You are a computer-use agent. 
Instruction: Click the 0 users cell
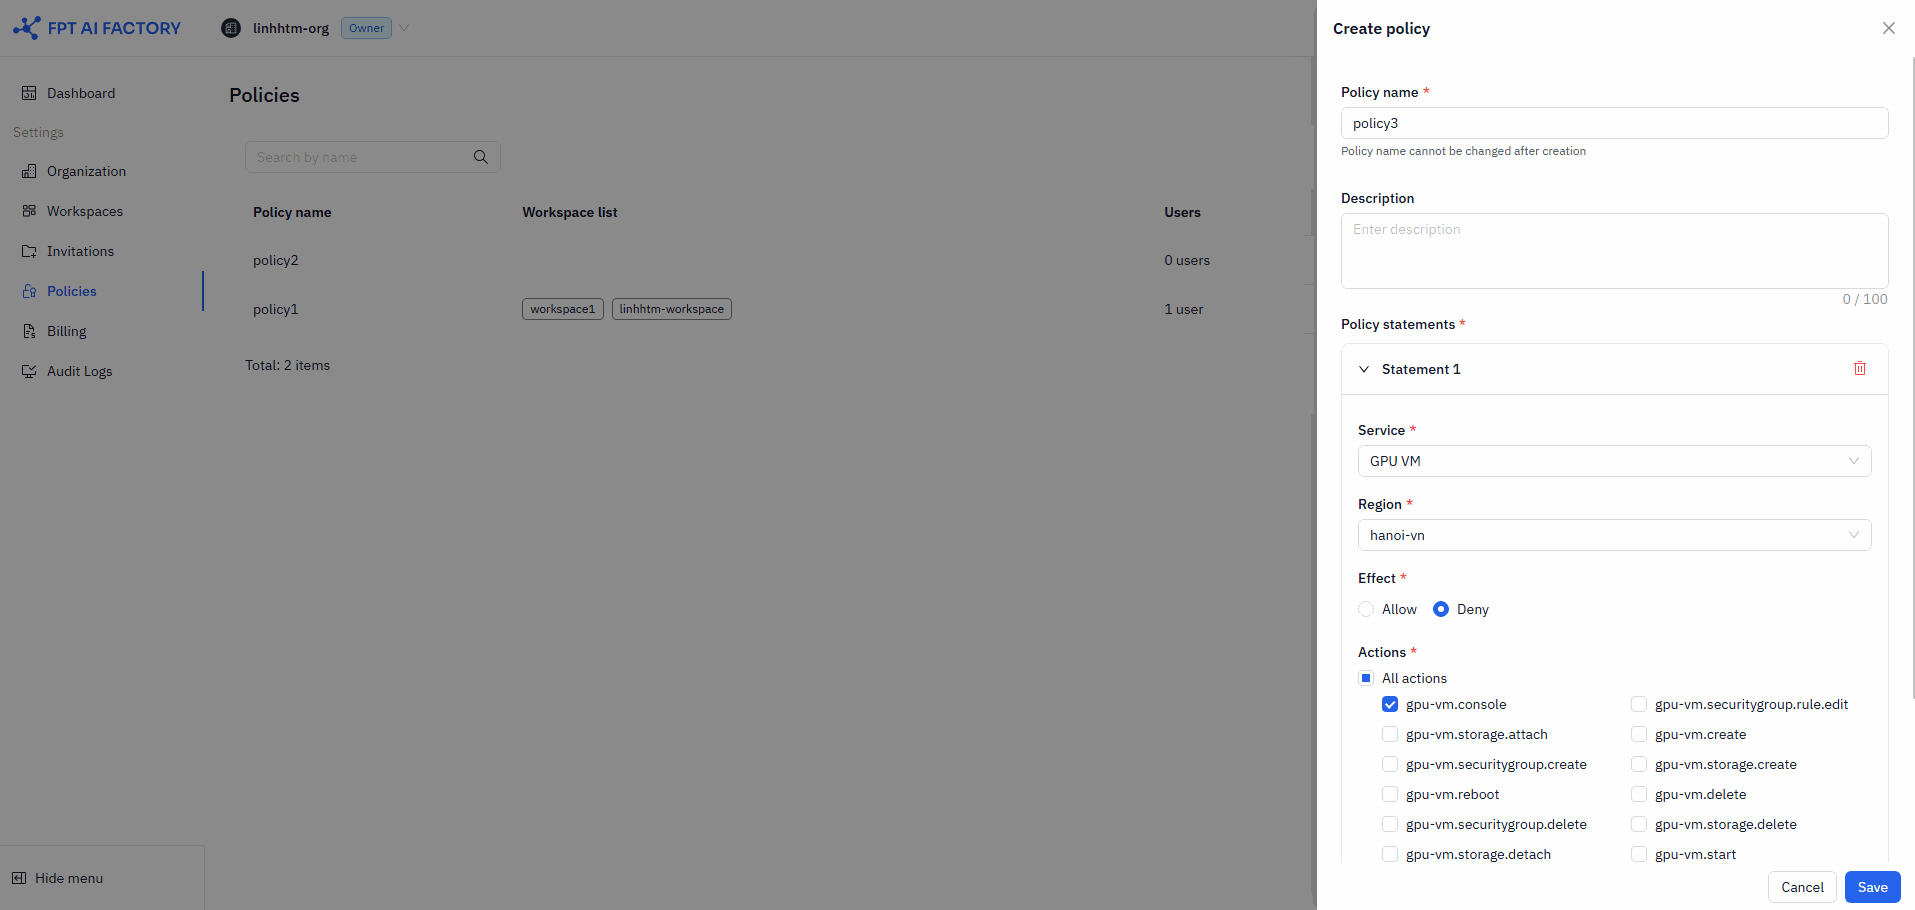pyautogui.click(x=1187, y=260)
